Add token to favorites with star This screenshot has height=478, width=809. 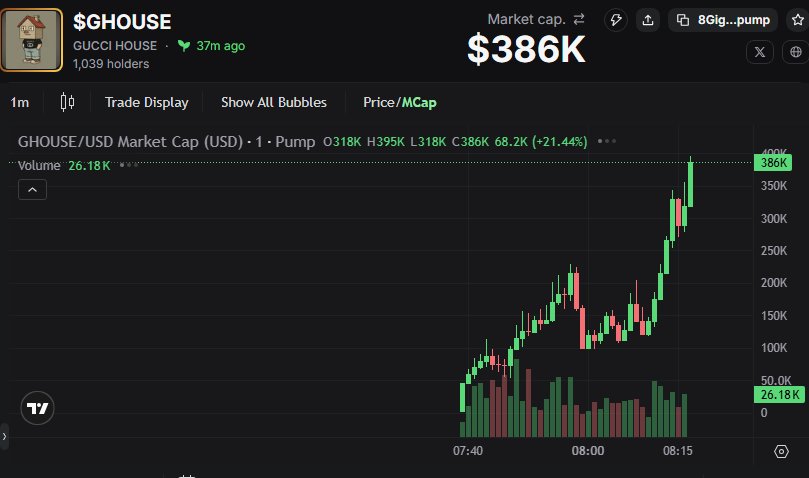(798, 20)
